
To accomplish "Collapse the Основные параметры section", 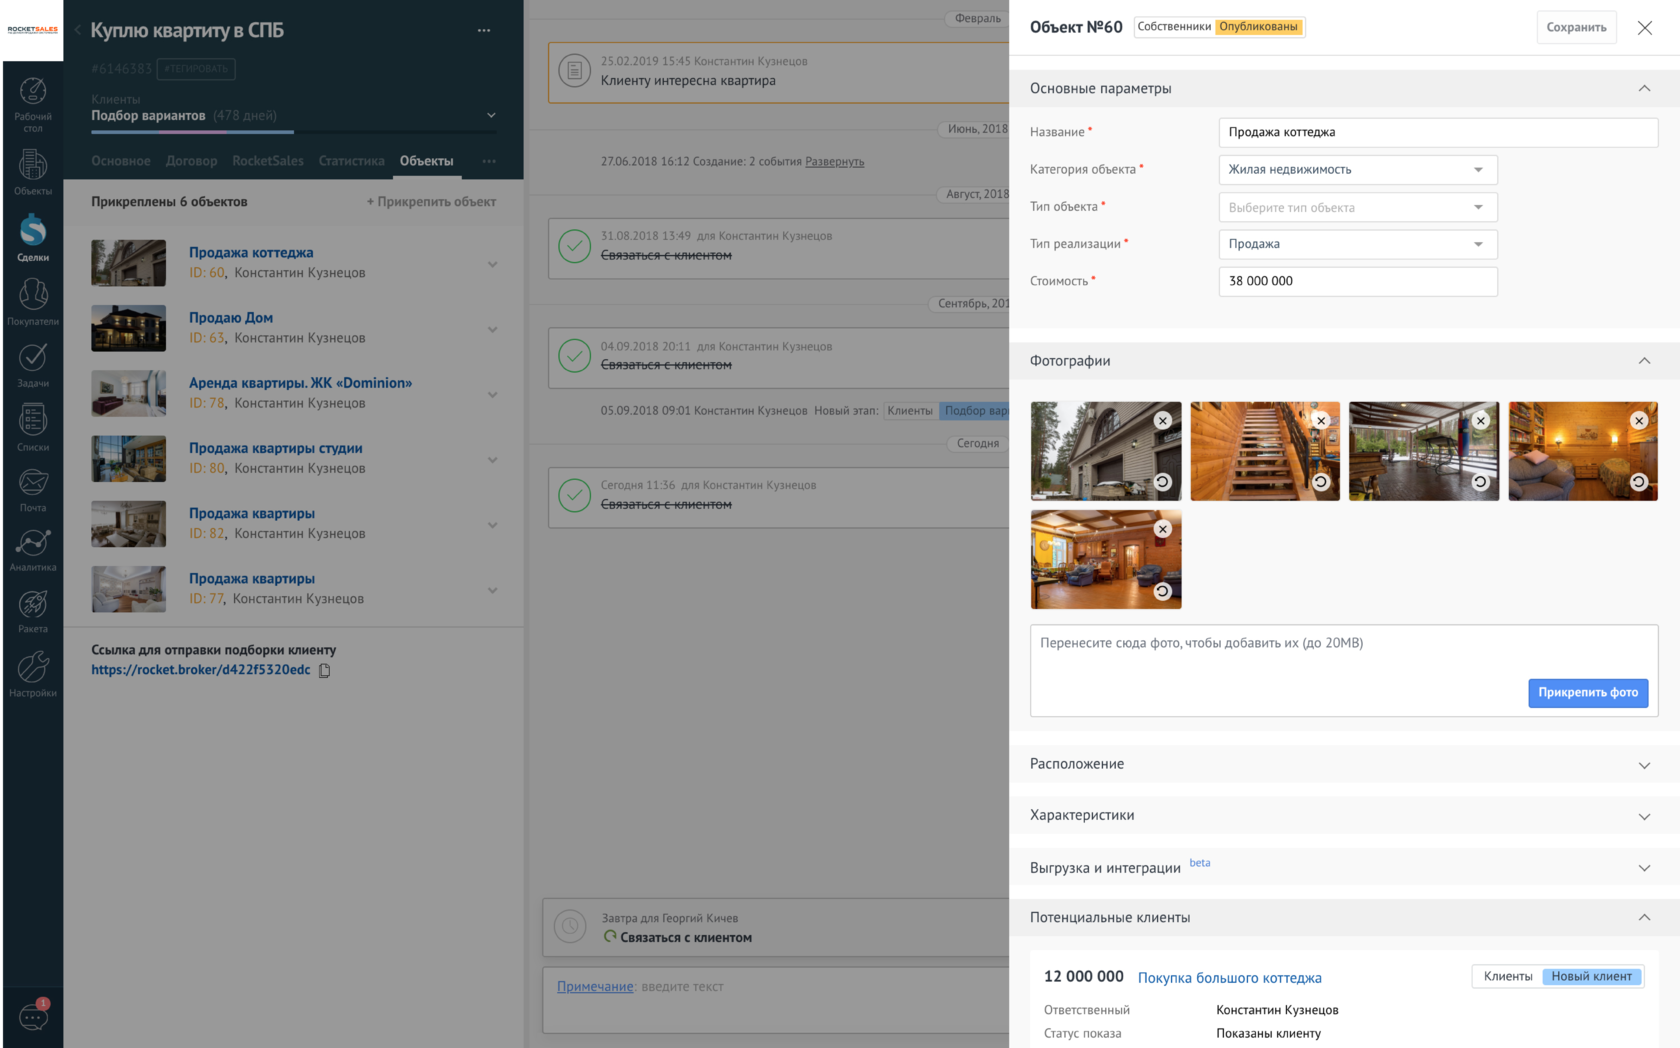I will 1645,88.
